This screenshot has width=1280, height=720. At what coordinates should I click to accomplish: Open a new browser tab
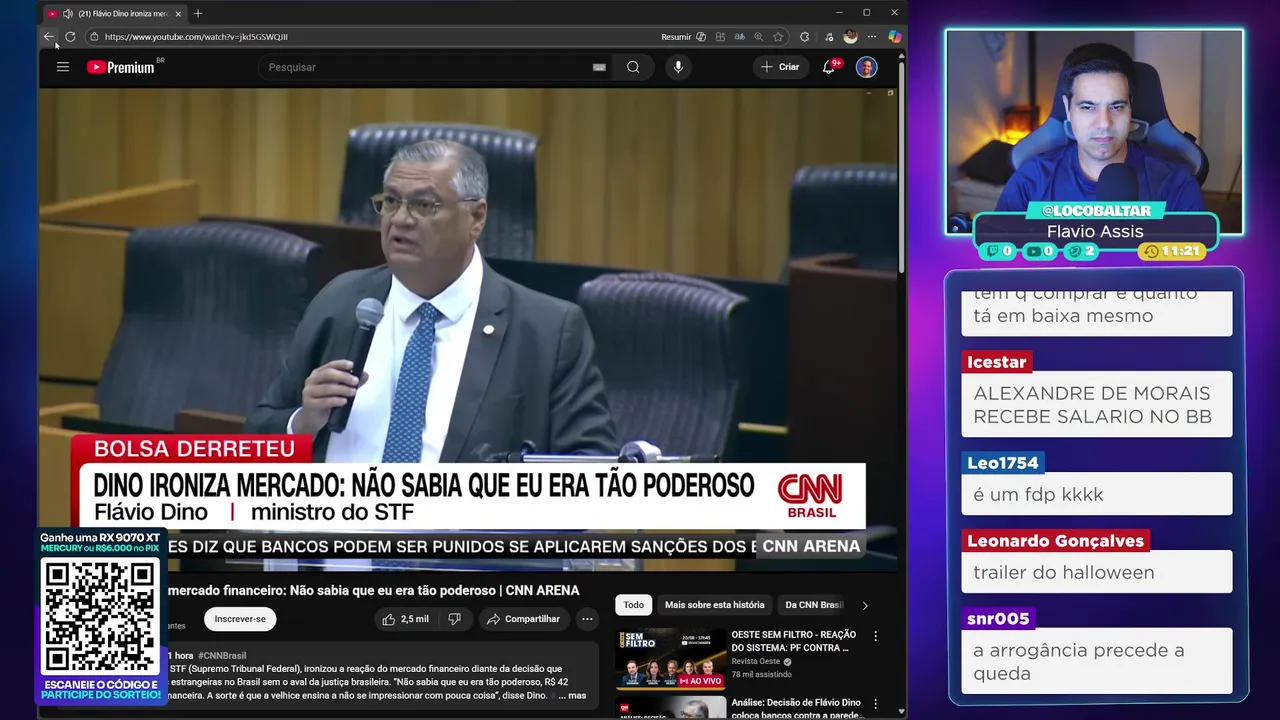(x=198, y=14)
